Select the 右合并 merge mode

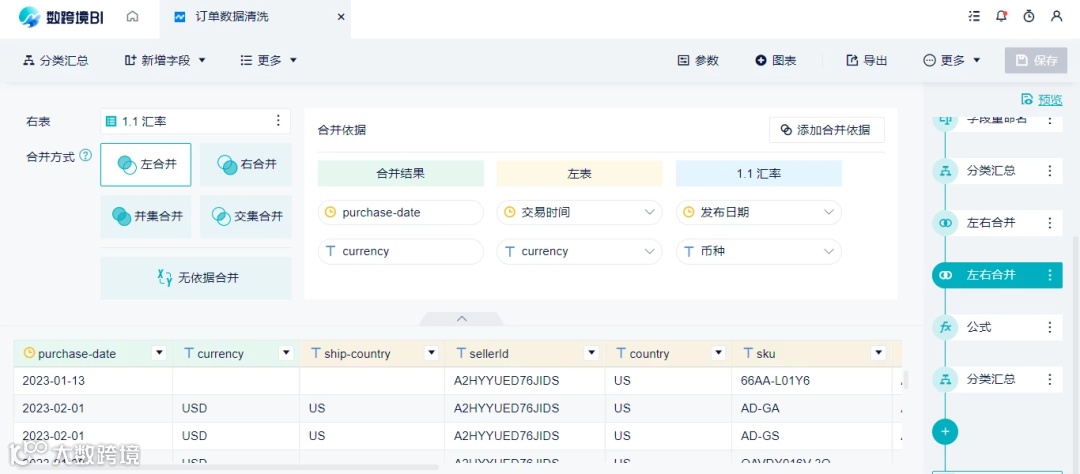click(x=246, y=165)
